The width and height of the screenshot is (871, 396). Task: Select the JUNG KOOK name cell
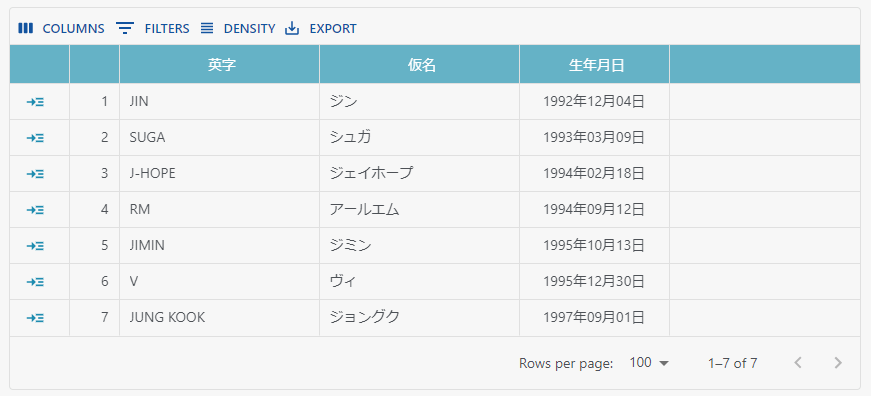click(219, 318)
